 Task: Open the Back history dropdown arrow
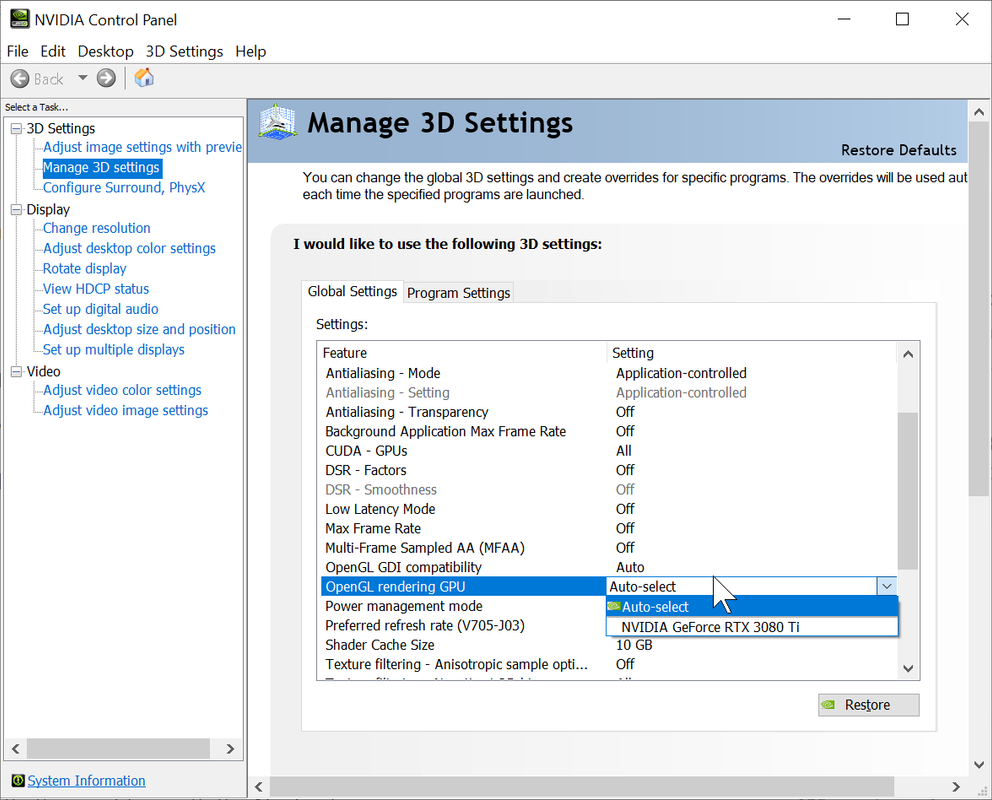click(x=82, y=78)
